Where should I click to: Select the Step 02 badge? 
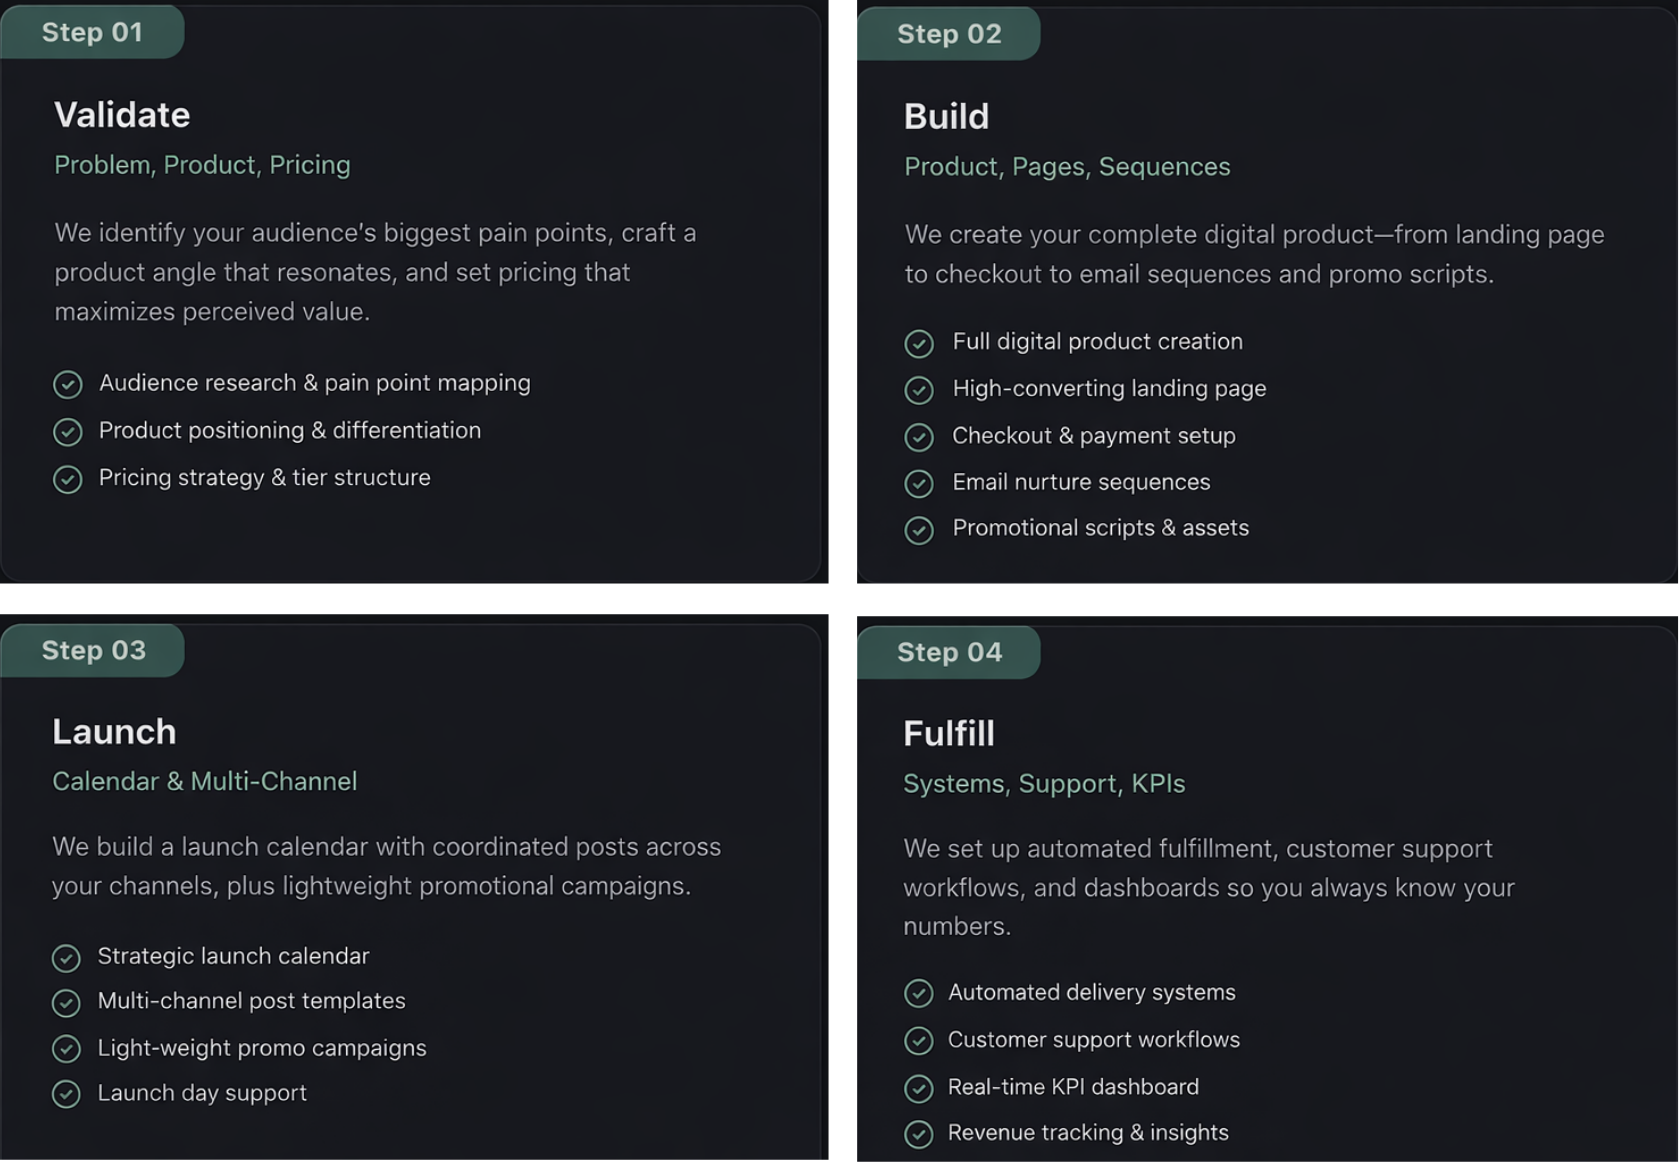pos(948,34)
